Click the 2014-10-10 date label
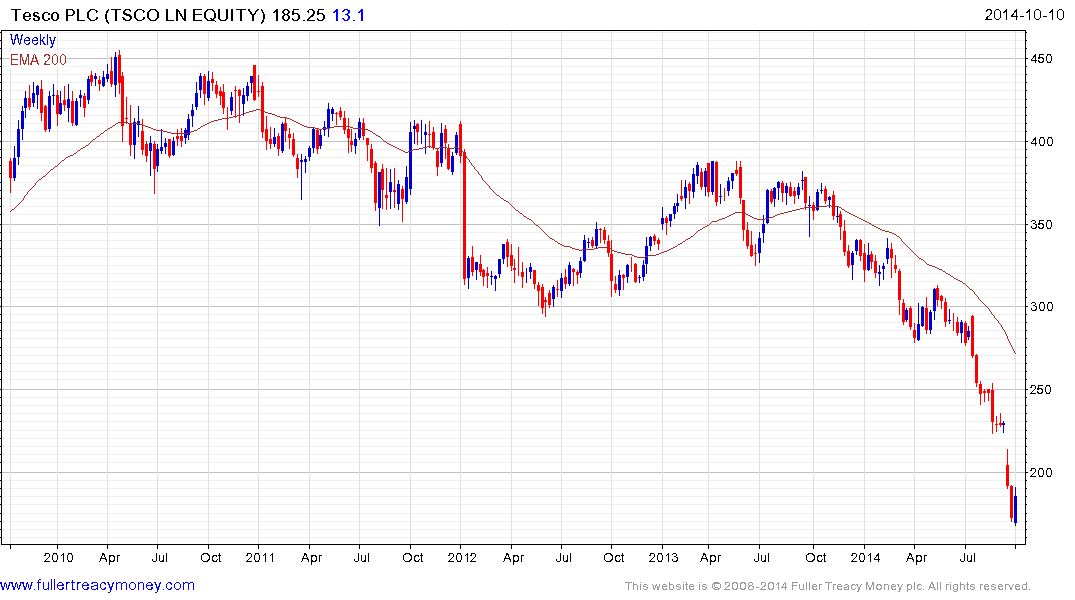1075x600 pixels. pos(1024,15)
